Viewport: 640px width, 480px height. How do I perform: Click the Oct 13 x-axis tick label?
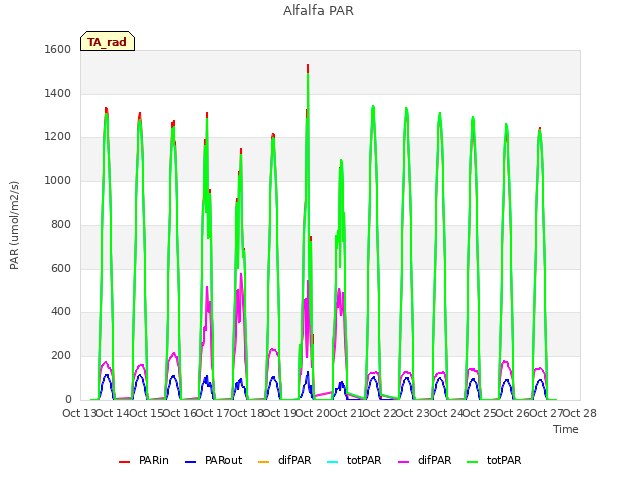click(79, 413)
